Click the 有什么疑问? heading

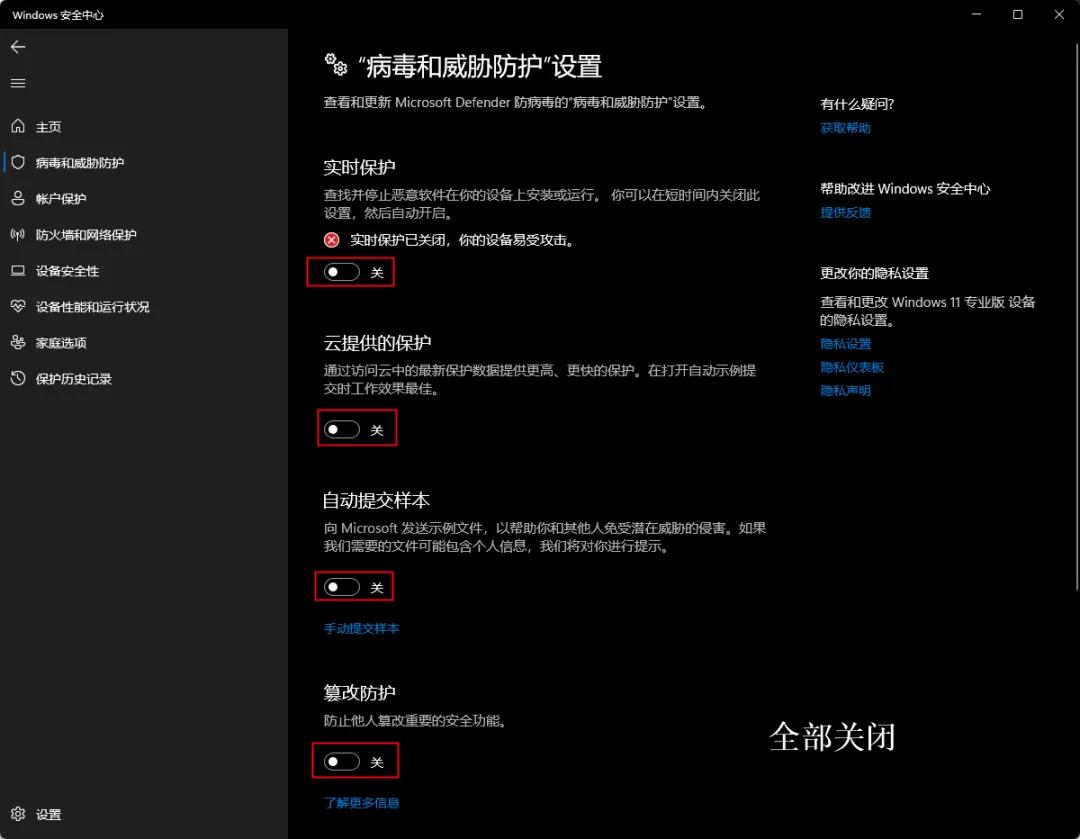[857, 104]
